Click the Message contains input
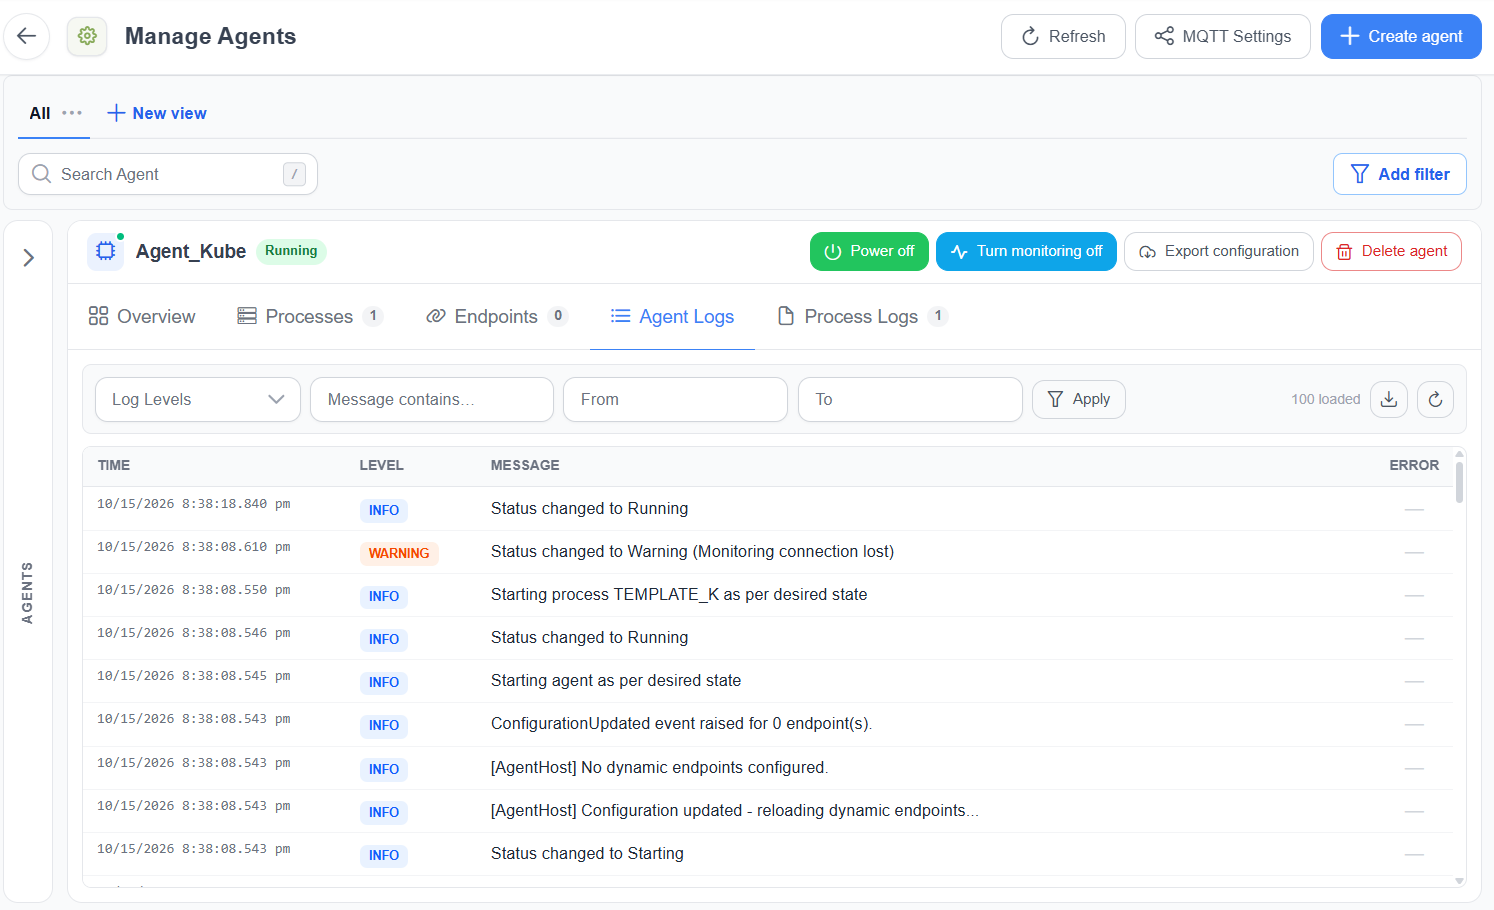This screenshot has height=910, width=1494. pyautogui.click(x=432, y=399)
